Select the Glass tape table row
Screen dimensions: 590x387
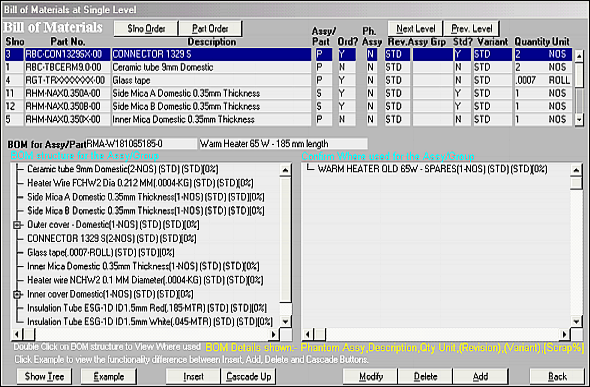289,80
